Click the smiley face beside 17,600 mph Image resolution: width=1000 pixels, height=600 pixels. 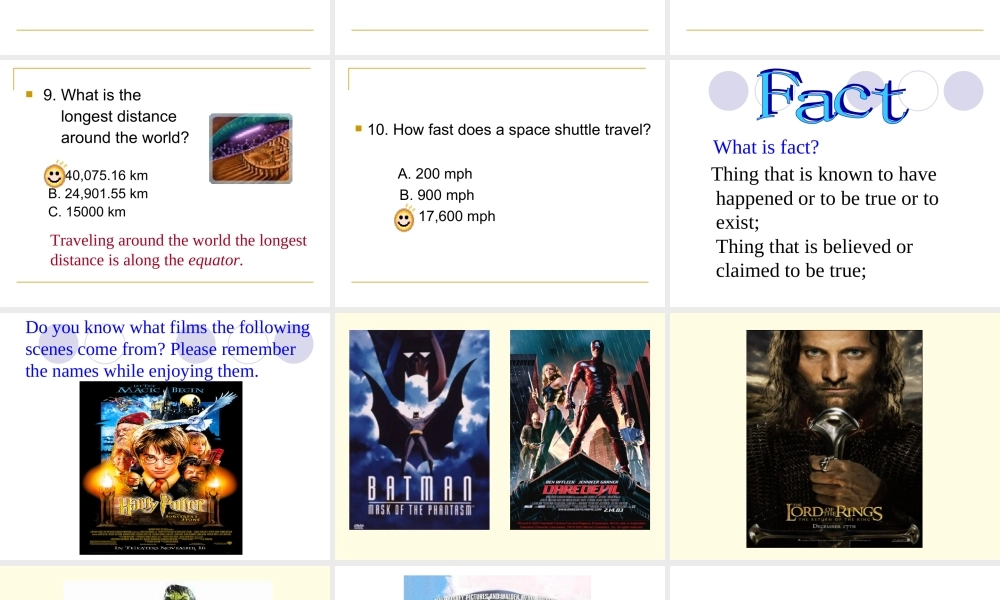(404, 219)
